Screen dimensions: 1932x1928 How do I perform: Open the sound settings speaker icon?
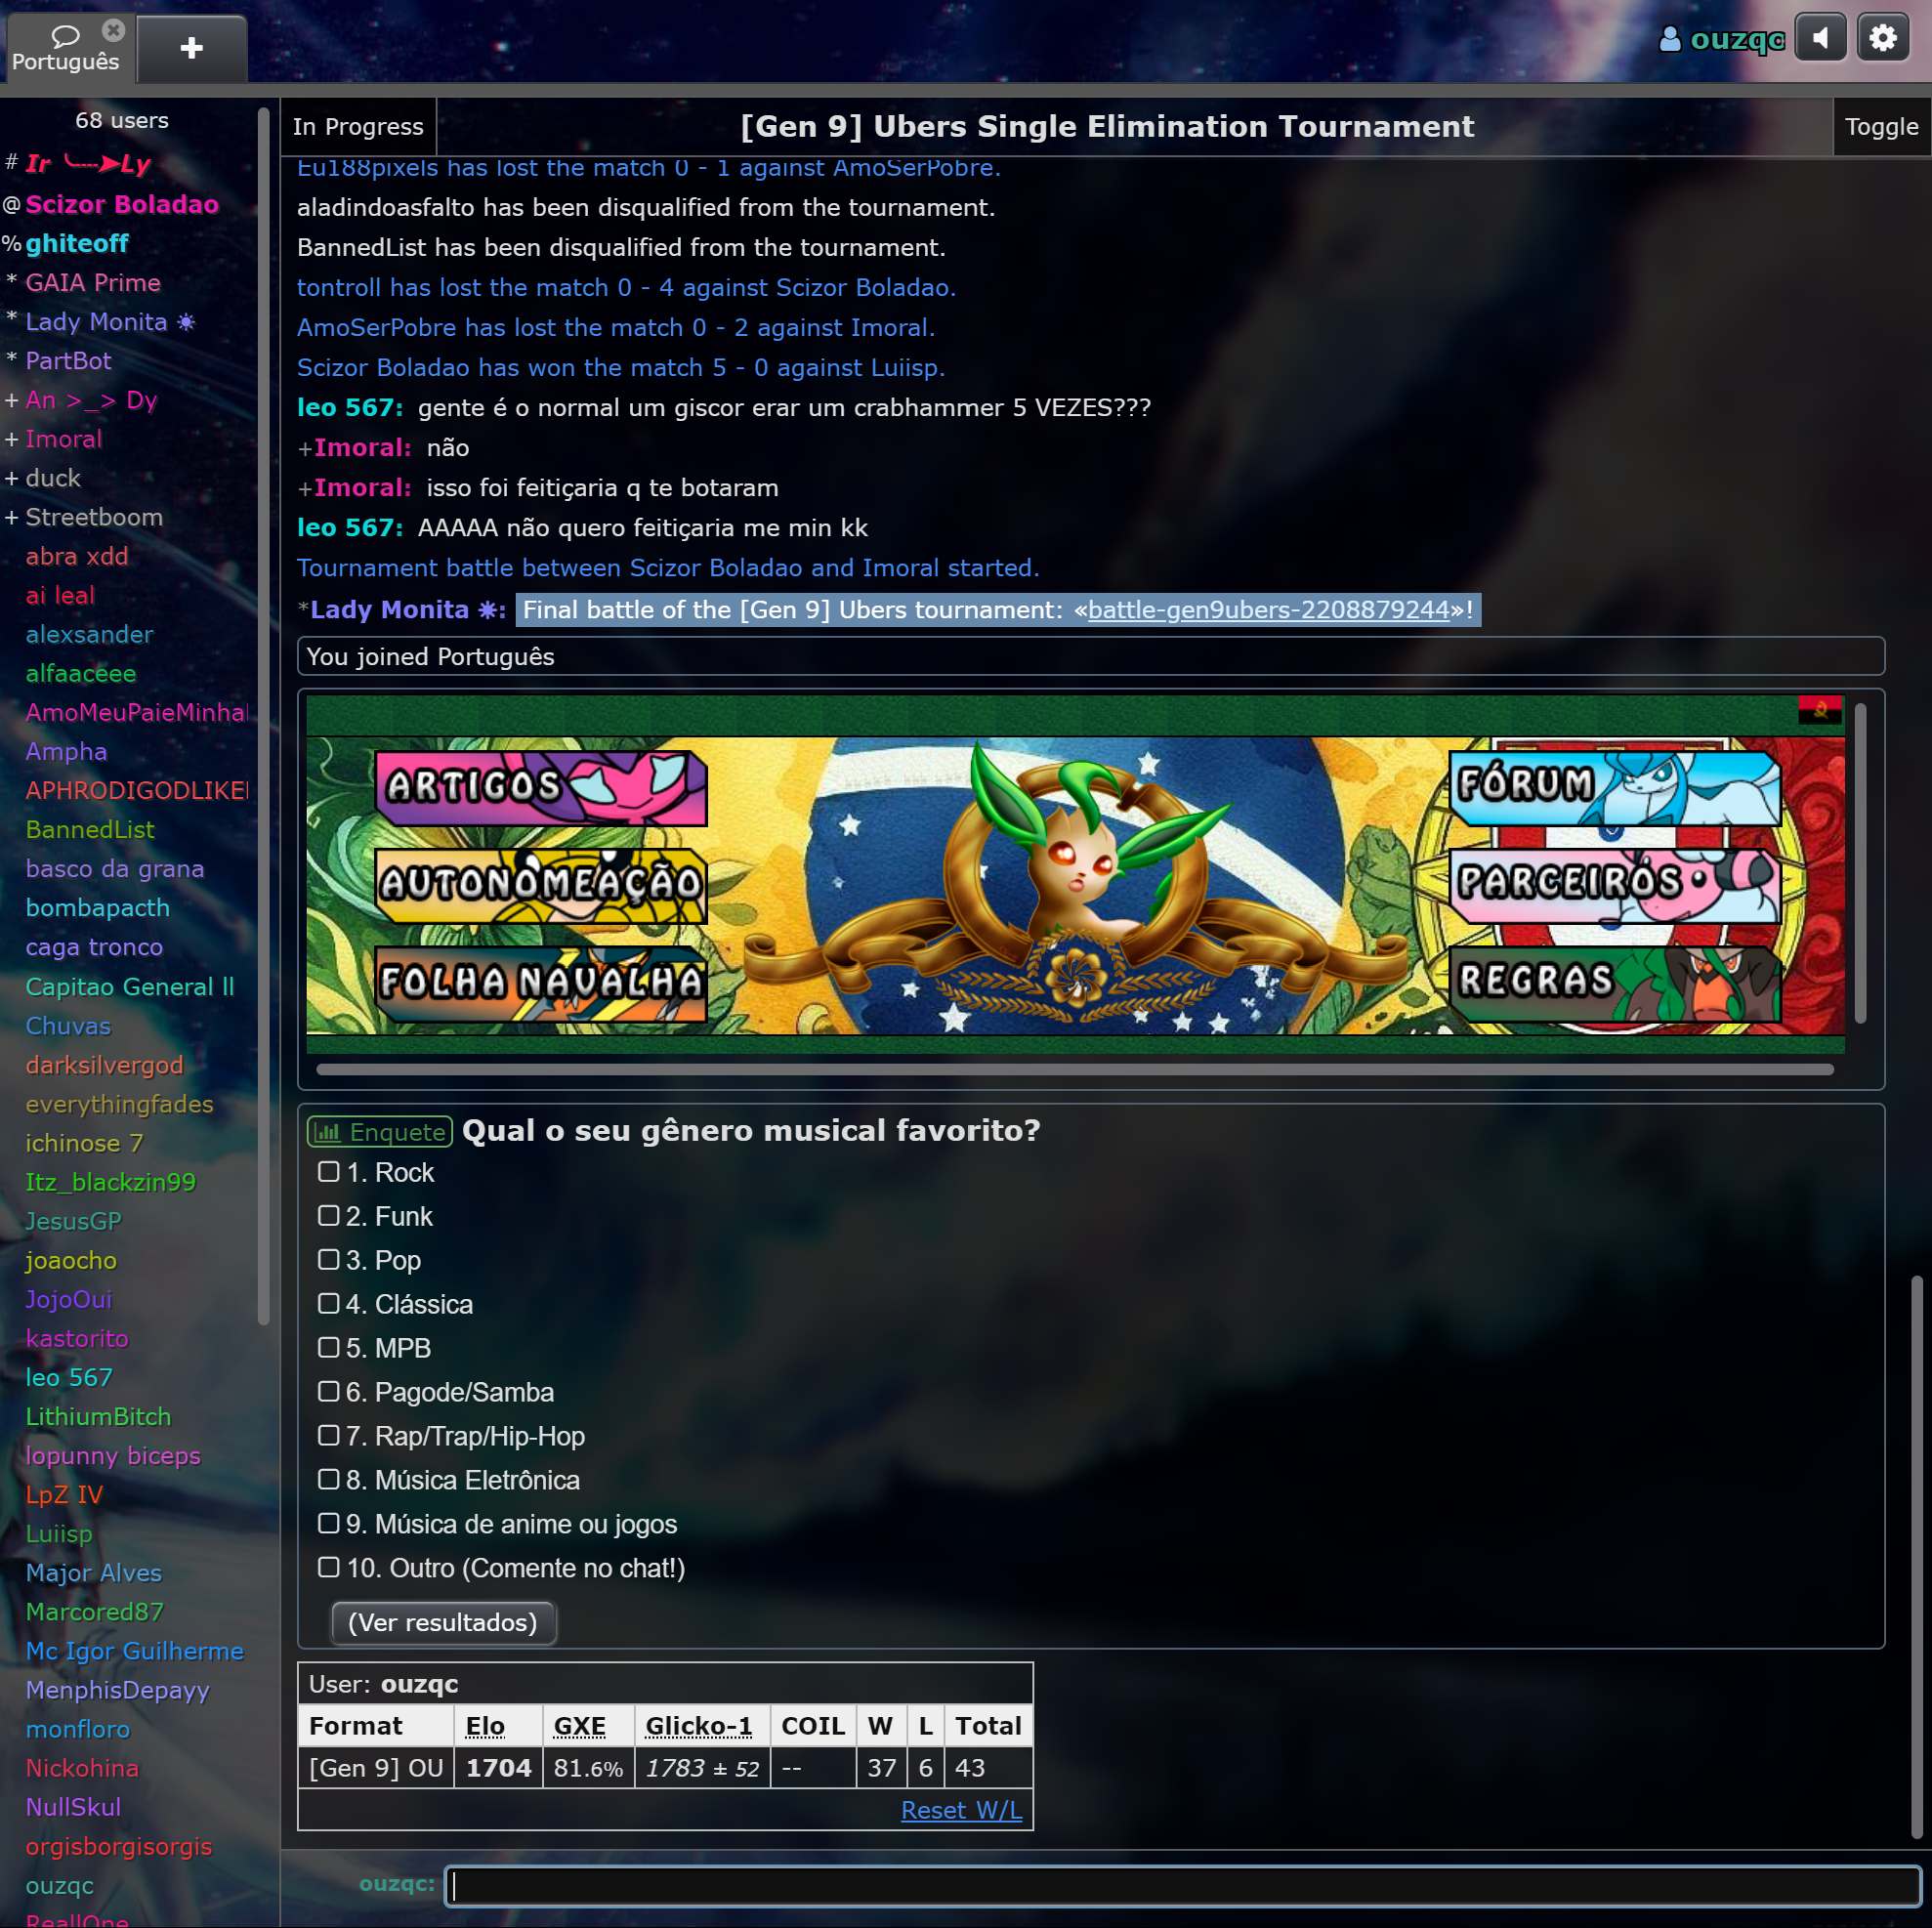point(1819,39)
